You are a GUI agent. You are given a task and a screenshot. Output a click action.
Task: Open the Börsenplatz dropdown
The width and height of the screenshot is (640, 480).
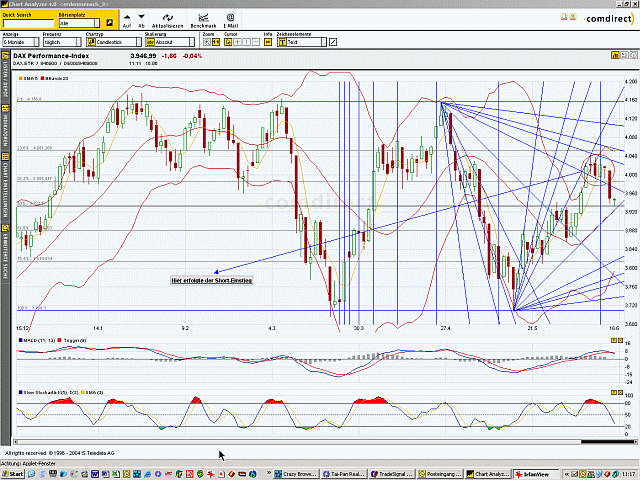coord(79,23)
